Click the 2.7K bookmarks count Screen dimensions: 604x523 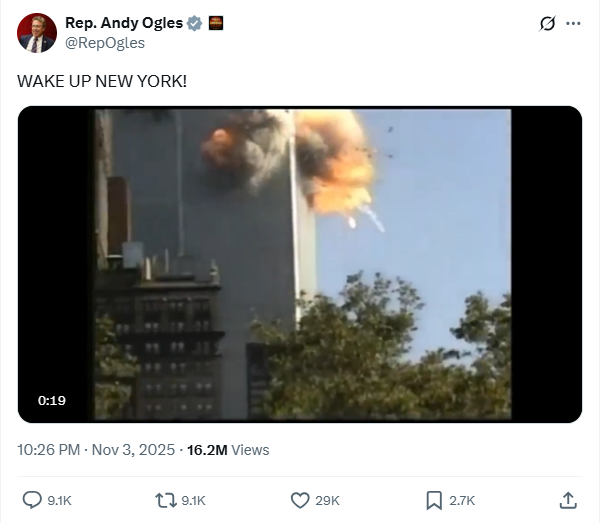click(462, 501)
